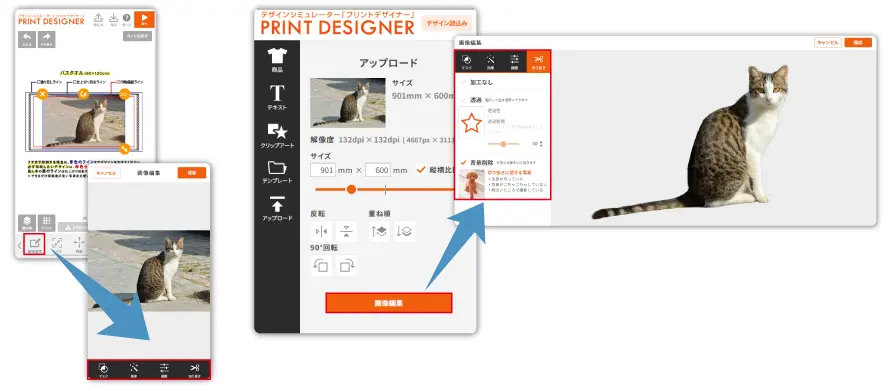Flip the image vertically under 反転
Screen dimensions: 890x391
coord(347,231)
